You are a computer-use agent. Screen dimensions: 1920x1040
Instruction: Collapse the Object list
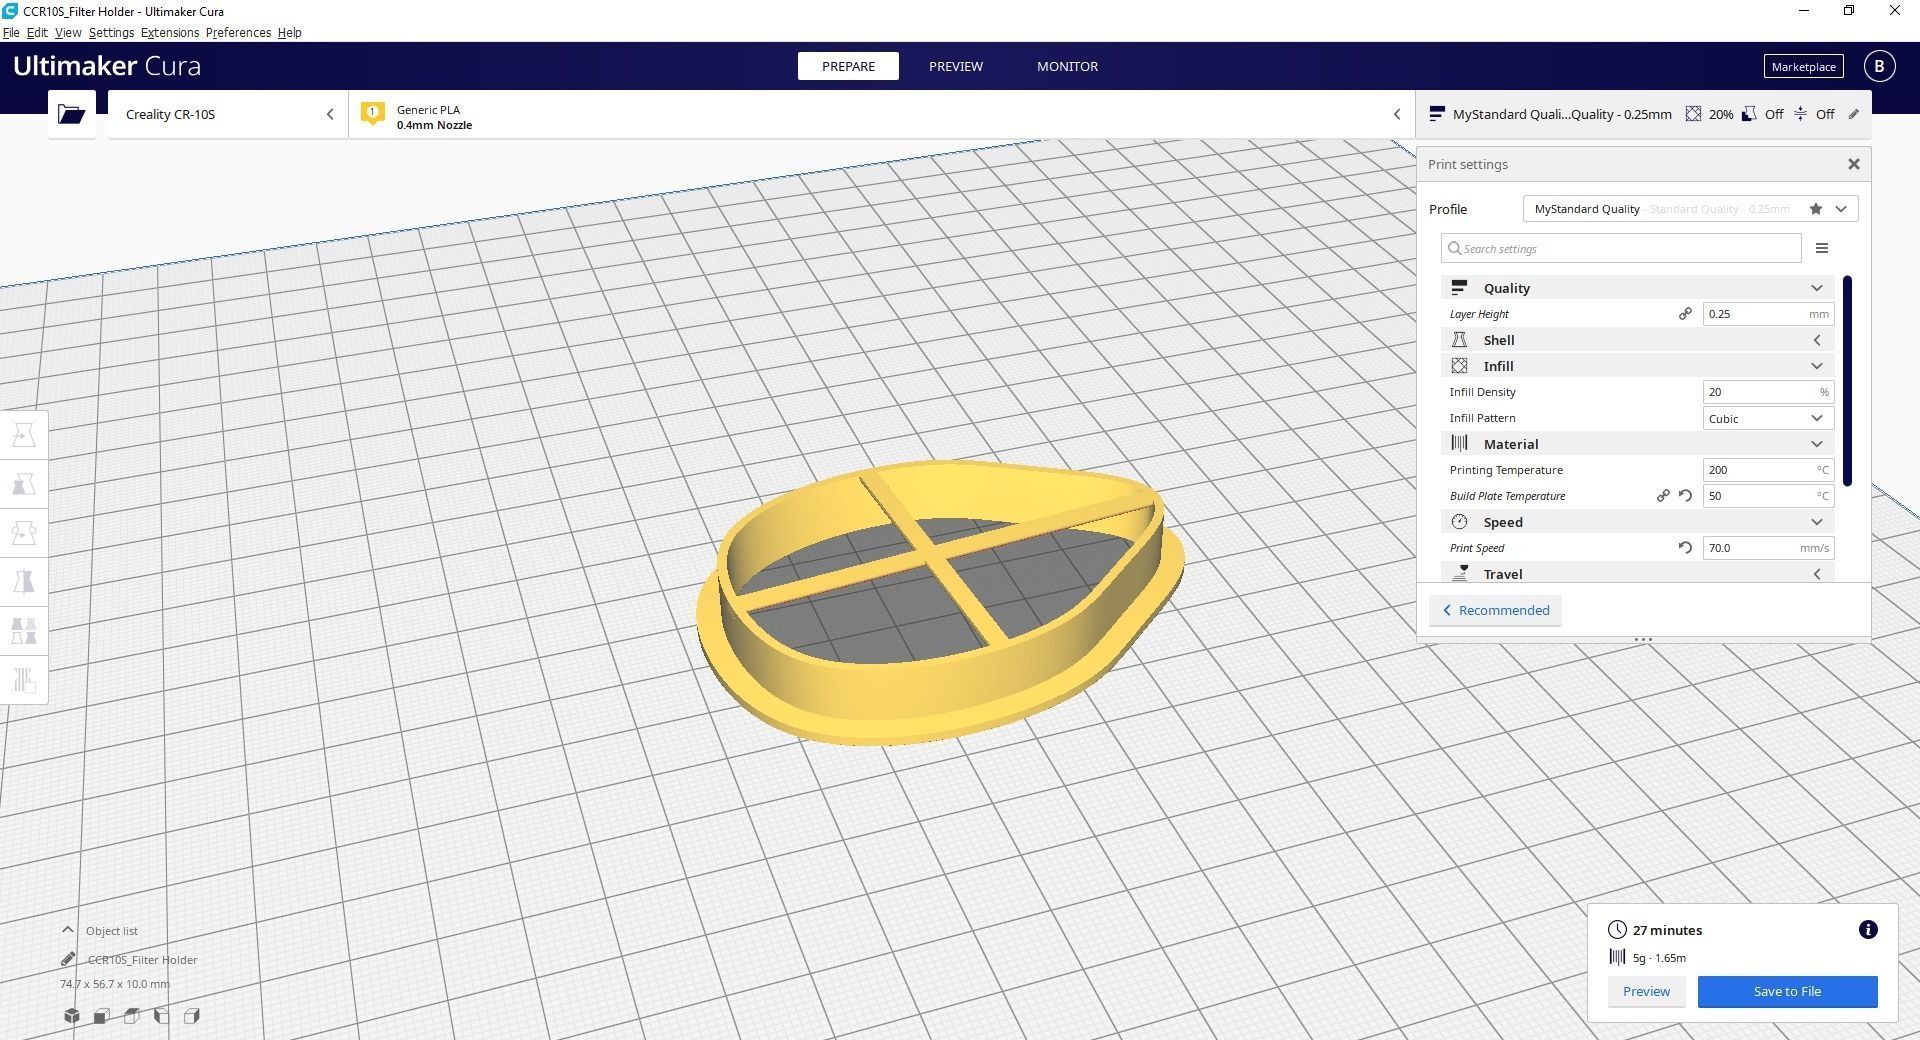tap(68, 930)
